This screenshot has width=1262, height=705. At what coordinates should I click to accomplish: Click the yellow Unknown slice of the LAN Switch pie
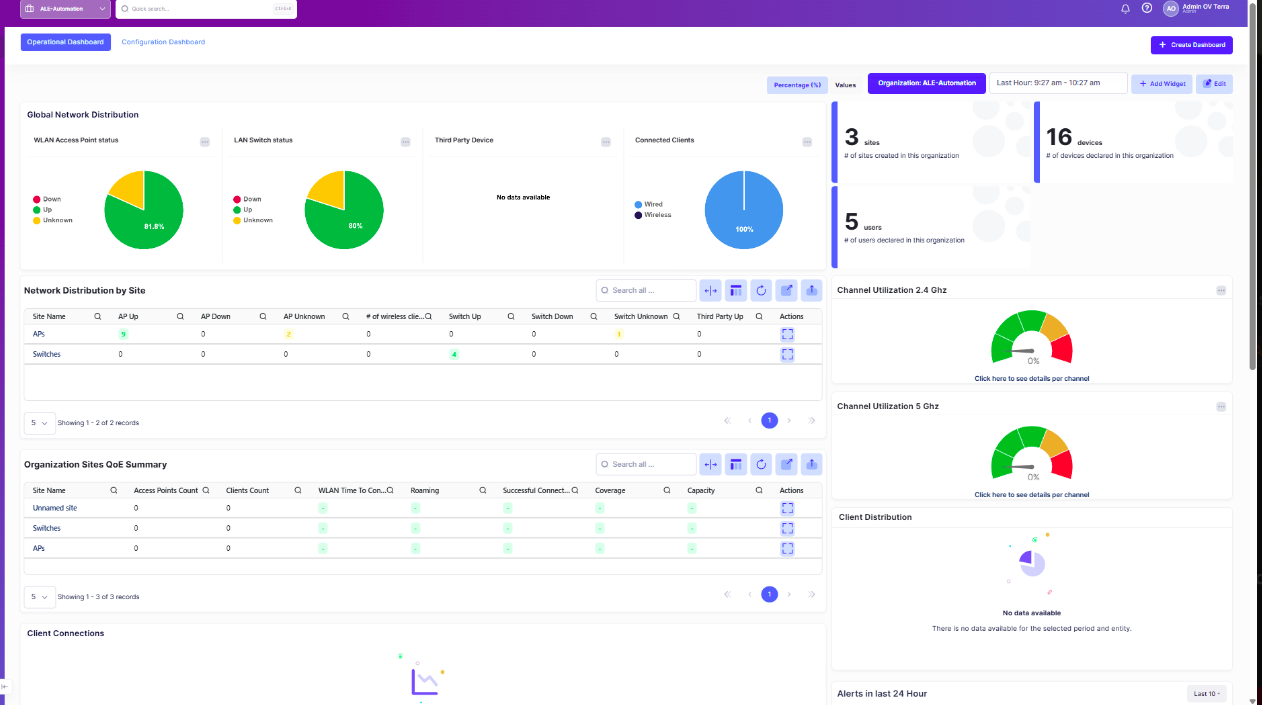click(x=327, y=187)
